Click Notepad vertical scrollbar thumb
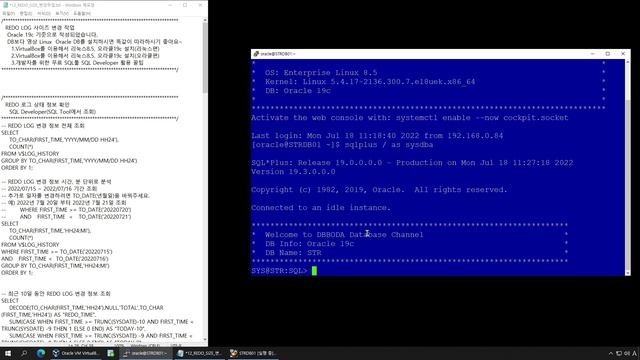This screenshot has width=640, height=360. click(x=205, y=57)
